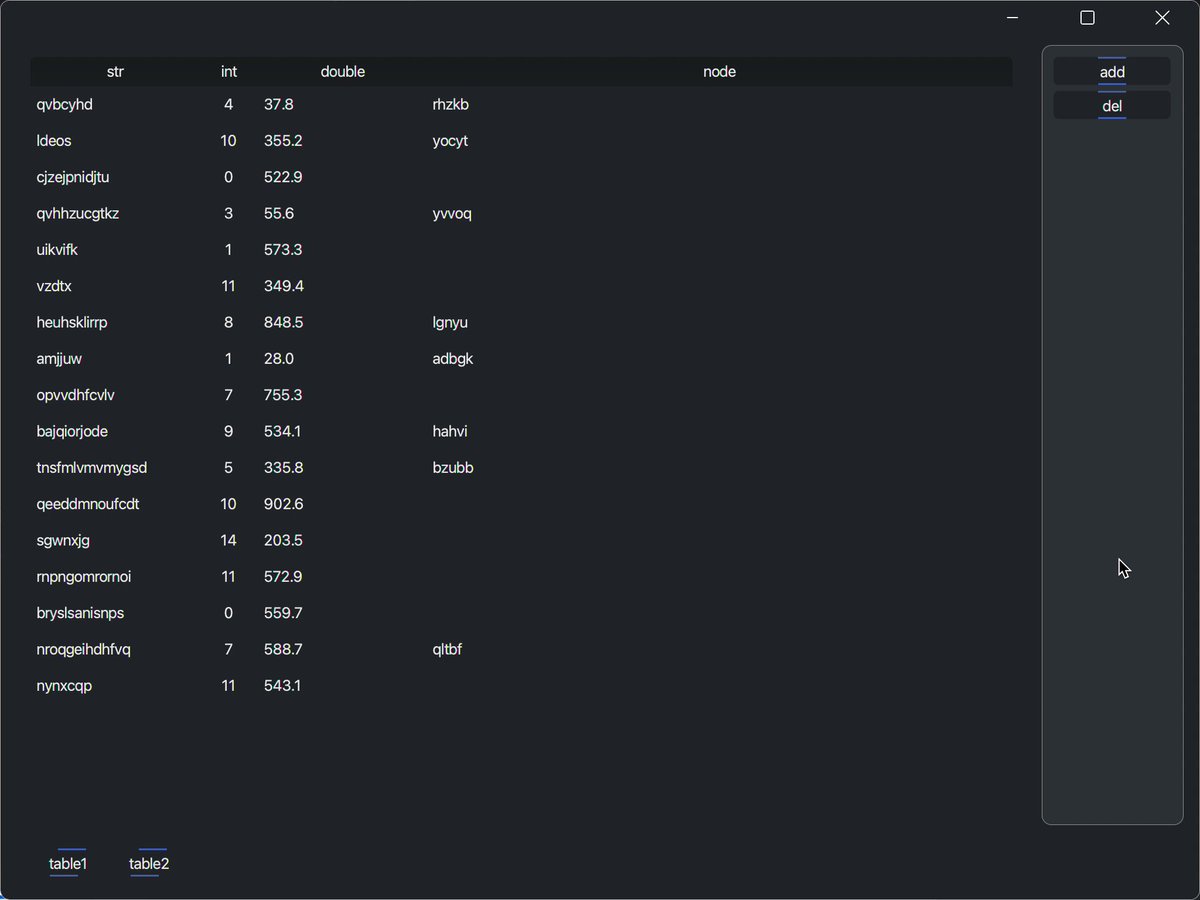Maximize the application window
Screen dimensions: 1200x900
click(x=1087, y=17)
